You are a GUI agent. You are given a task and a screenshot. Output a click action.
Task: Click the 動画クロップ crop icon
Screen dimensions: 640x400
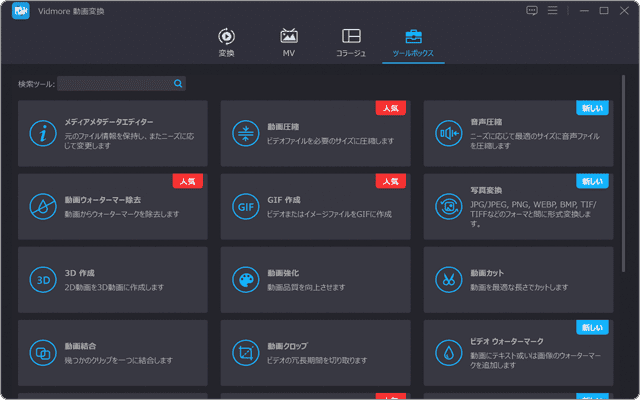pos(246,353)
